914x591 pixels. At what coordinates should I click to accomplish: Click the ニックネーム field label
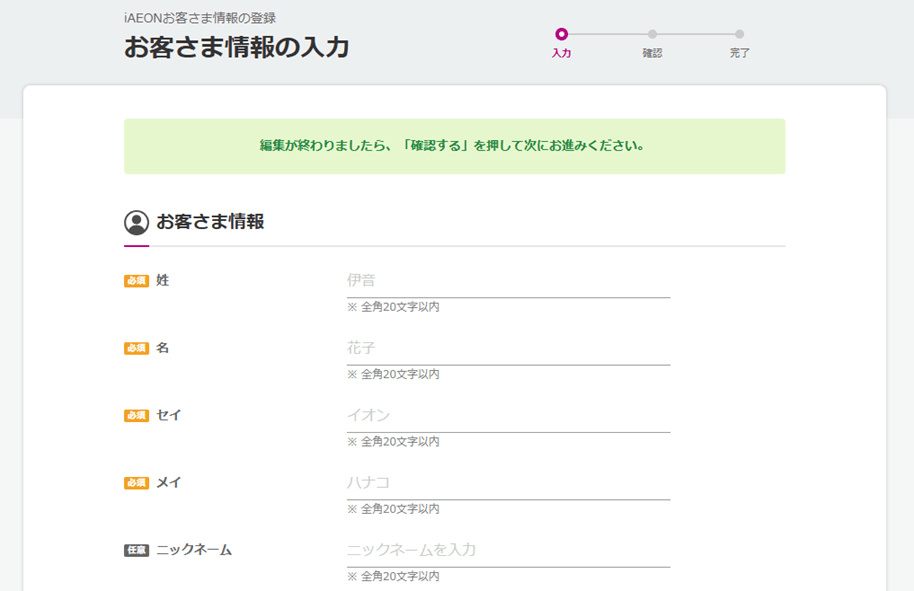pyautogui.click(x=194, y=550)
